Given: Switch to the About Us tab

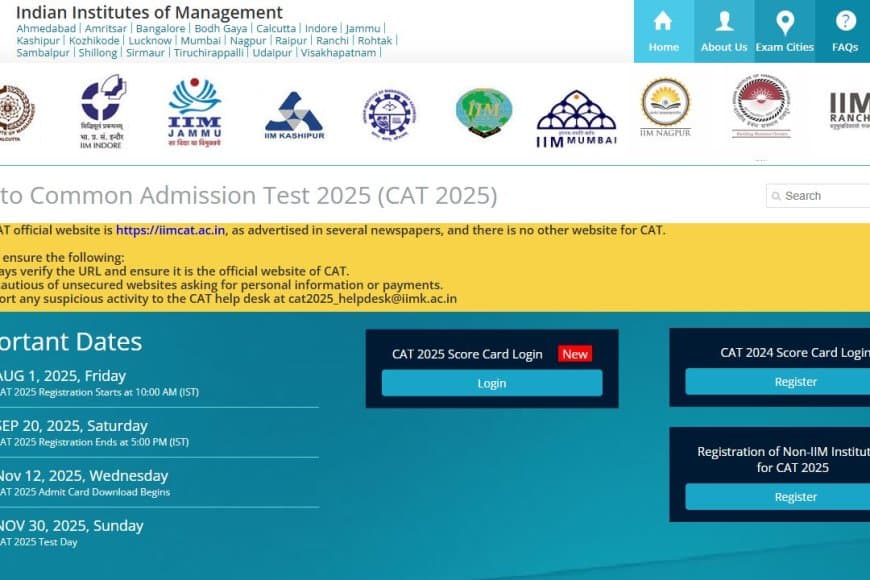Looking at the screenshot, I should point(723,30).
